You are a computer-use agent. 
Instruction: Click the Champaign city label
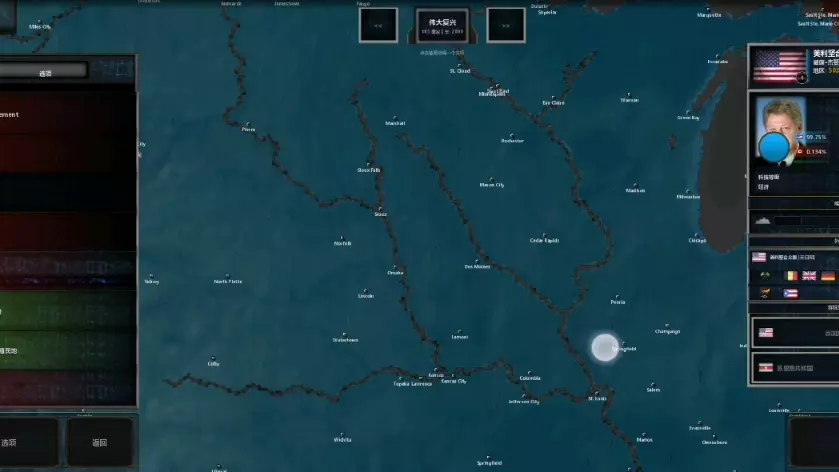(667, 332)
